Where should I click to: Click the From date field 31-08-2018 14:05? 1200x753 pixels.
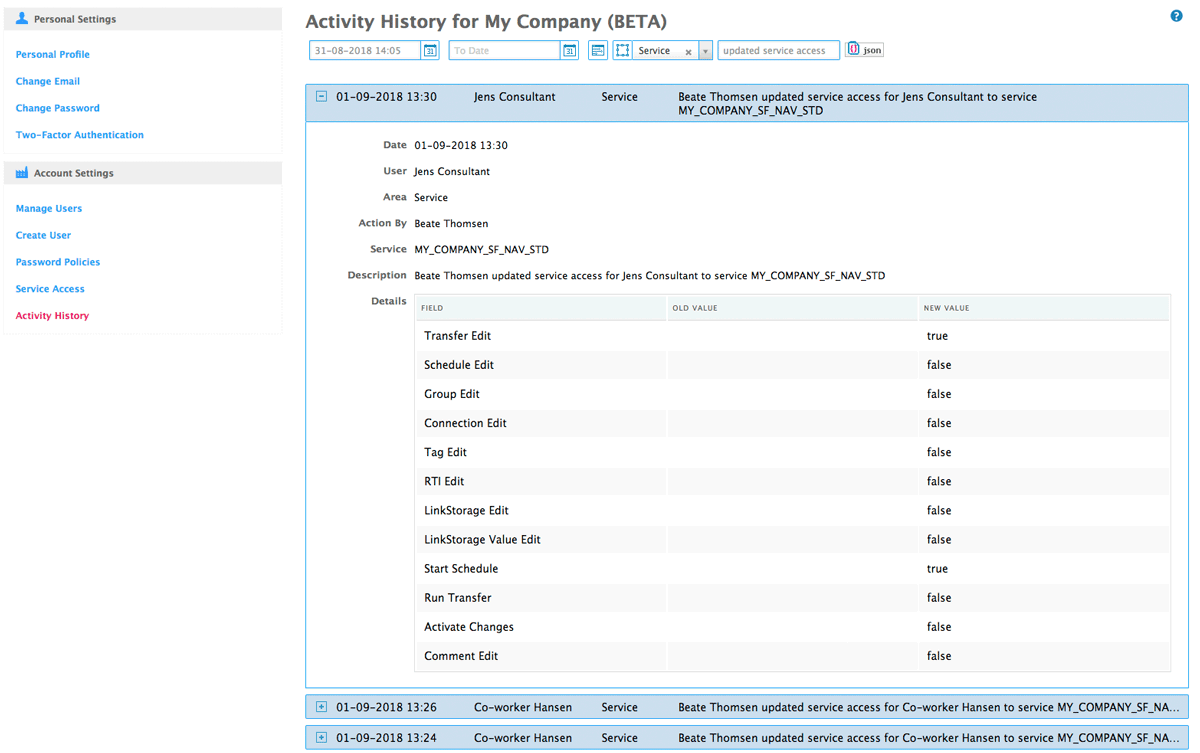(366, 51)
